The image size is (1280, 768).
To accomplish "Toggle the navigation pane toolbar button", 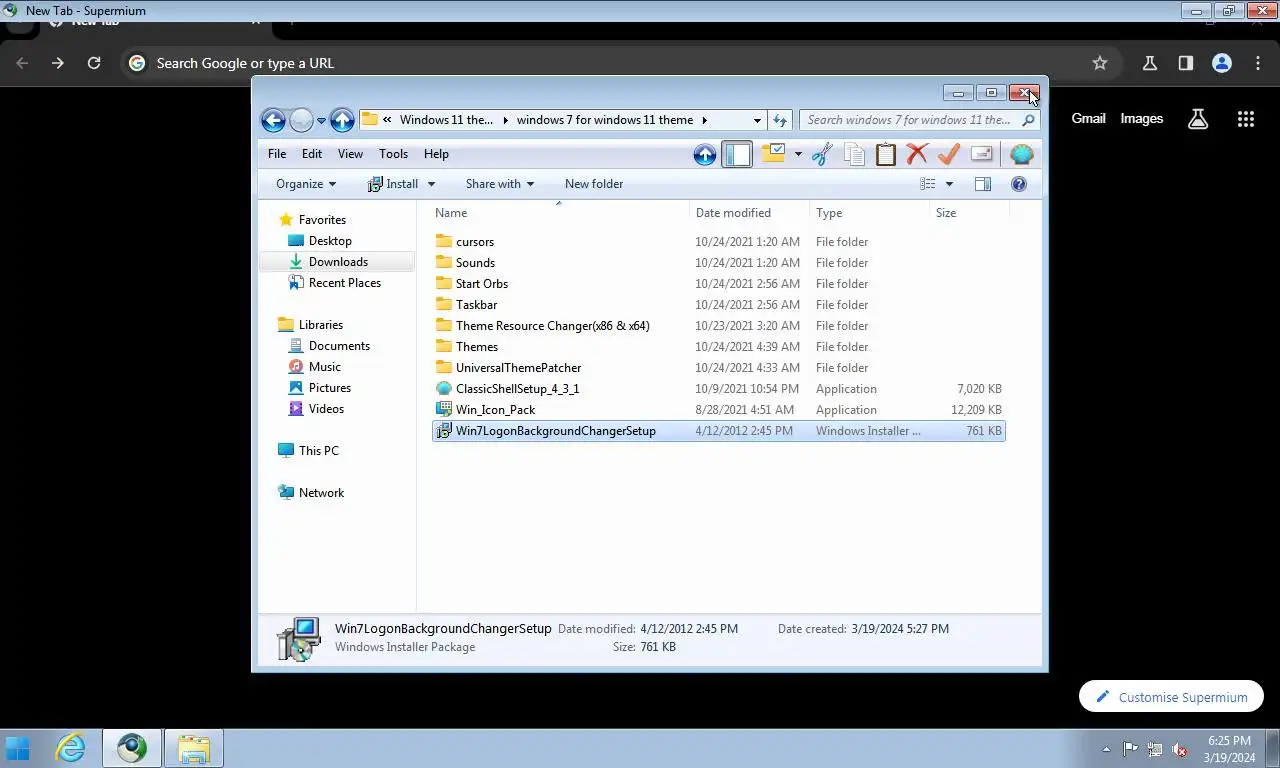I will coord(737,154).
